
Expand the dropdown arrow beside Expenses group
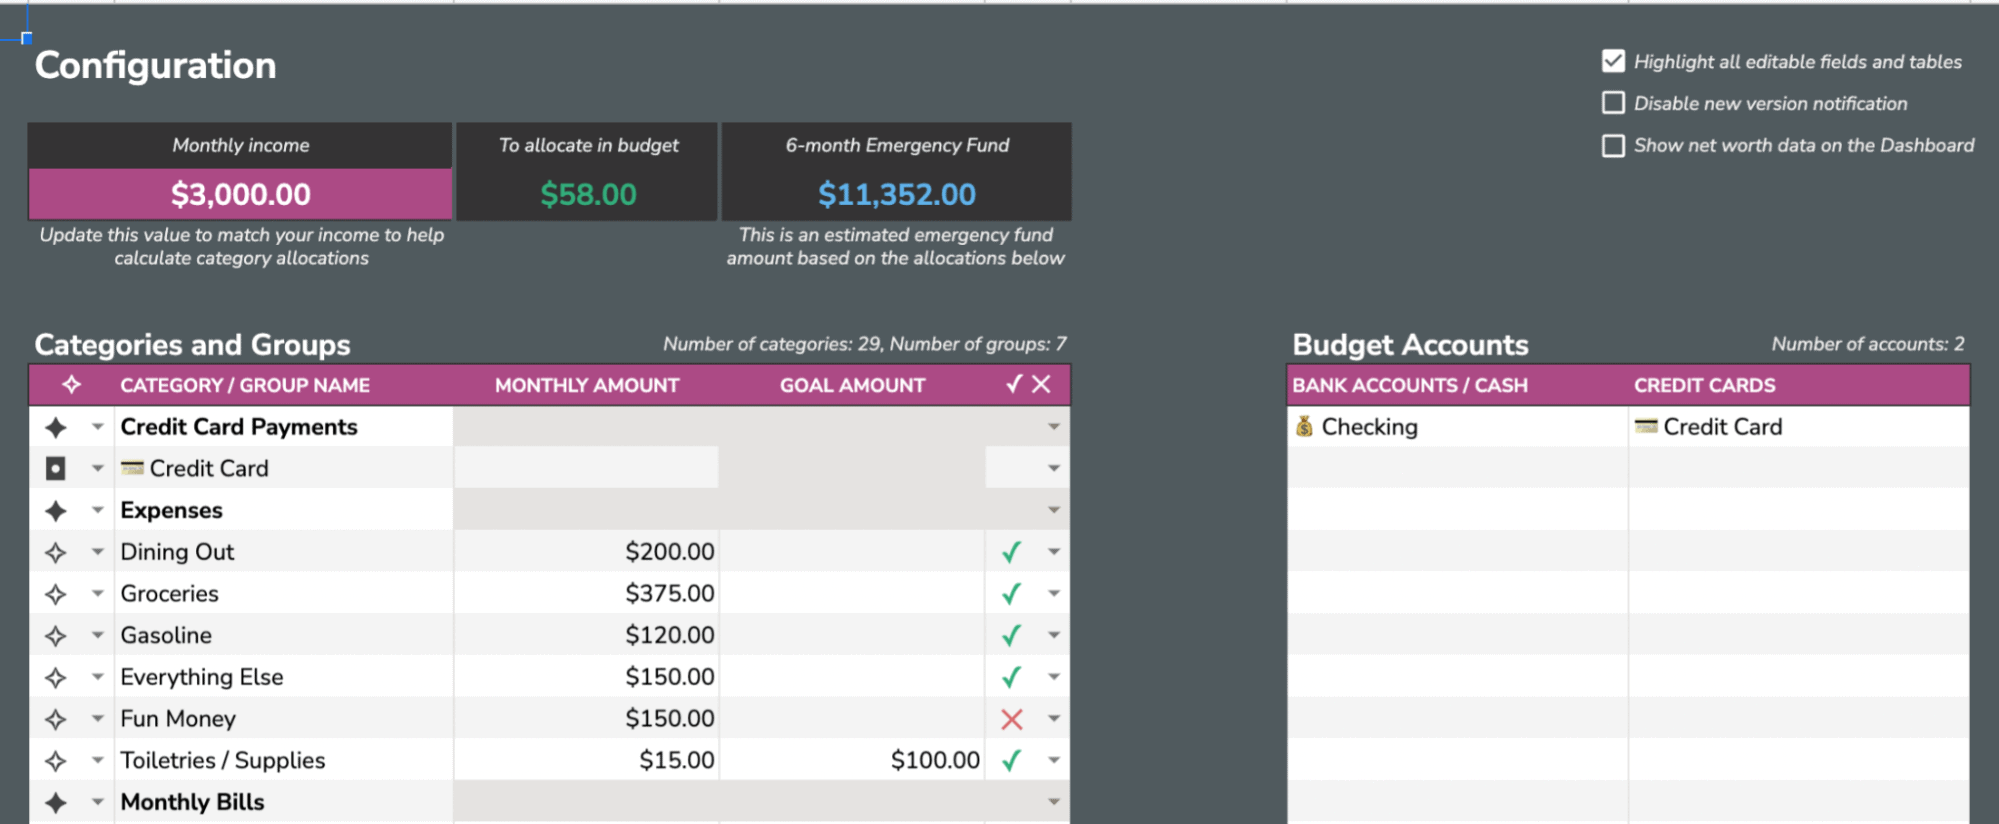point(97,510)
